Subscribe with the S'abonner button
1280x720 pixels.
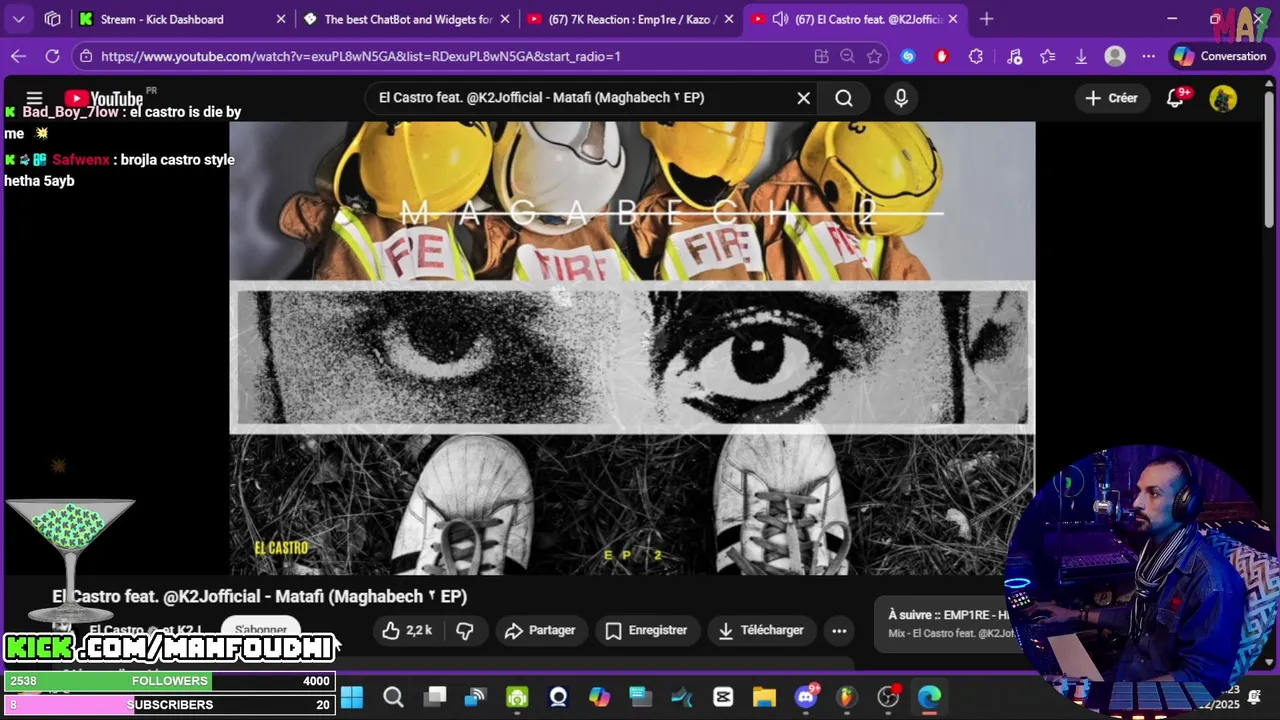click(x=261, y=630)
